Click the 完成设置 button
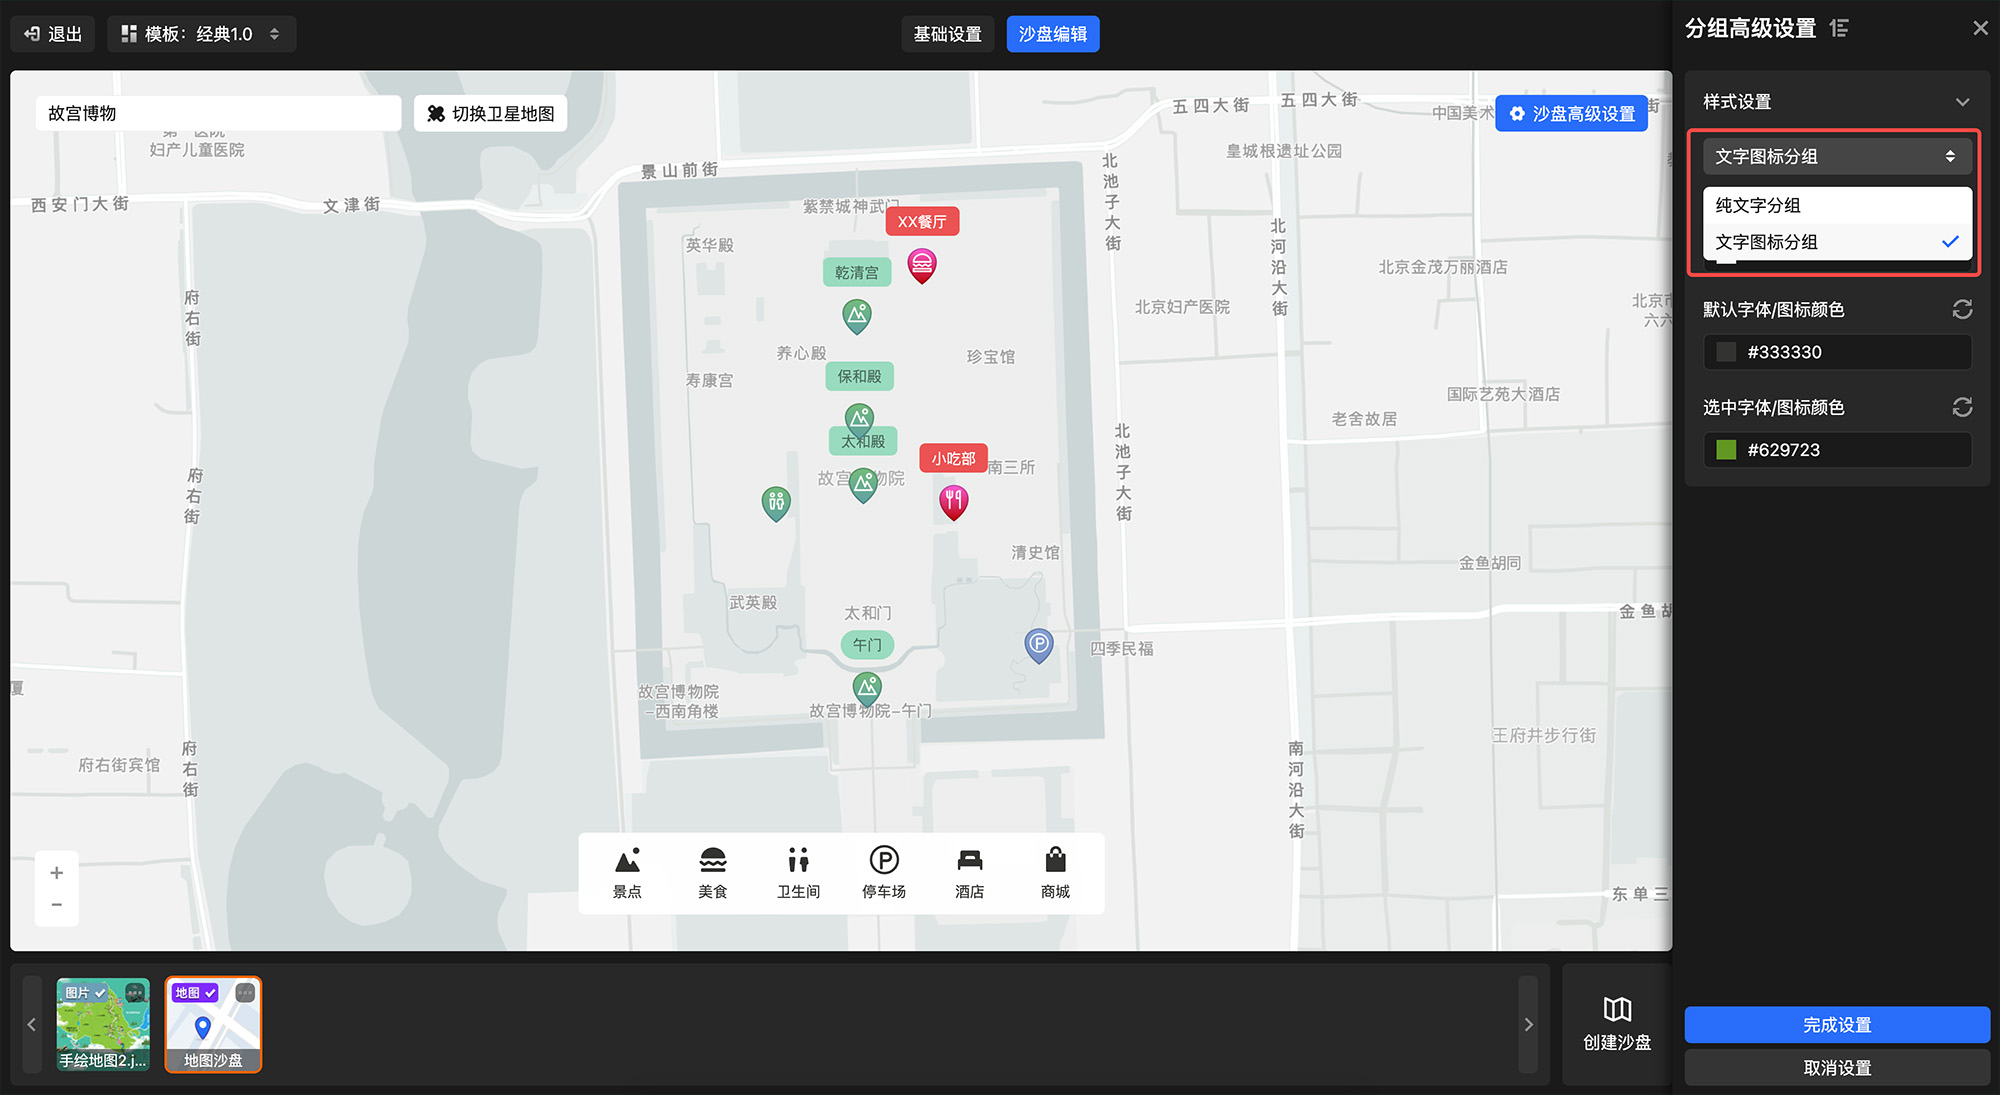The width and height of the screenshot is (2000, 1095). click(1836, 1025)
